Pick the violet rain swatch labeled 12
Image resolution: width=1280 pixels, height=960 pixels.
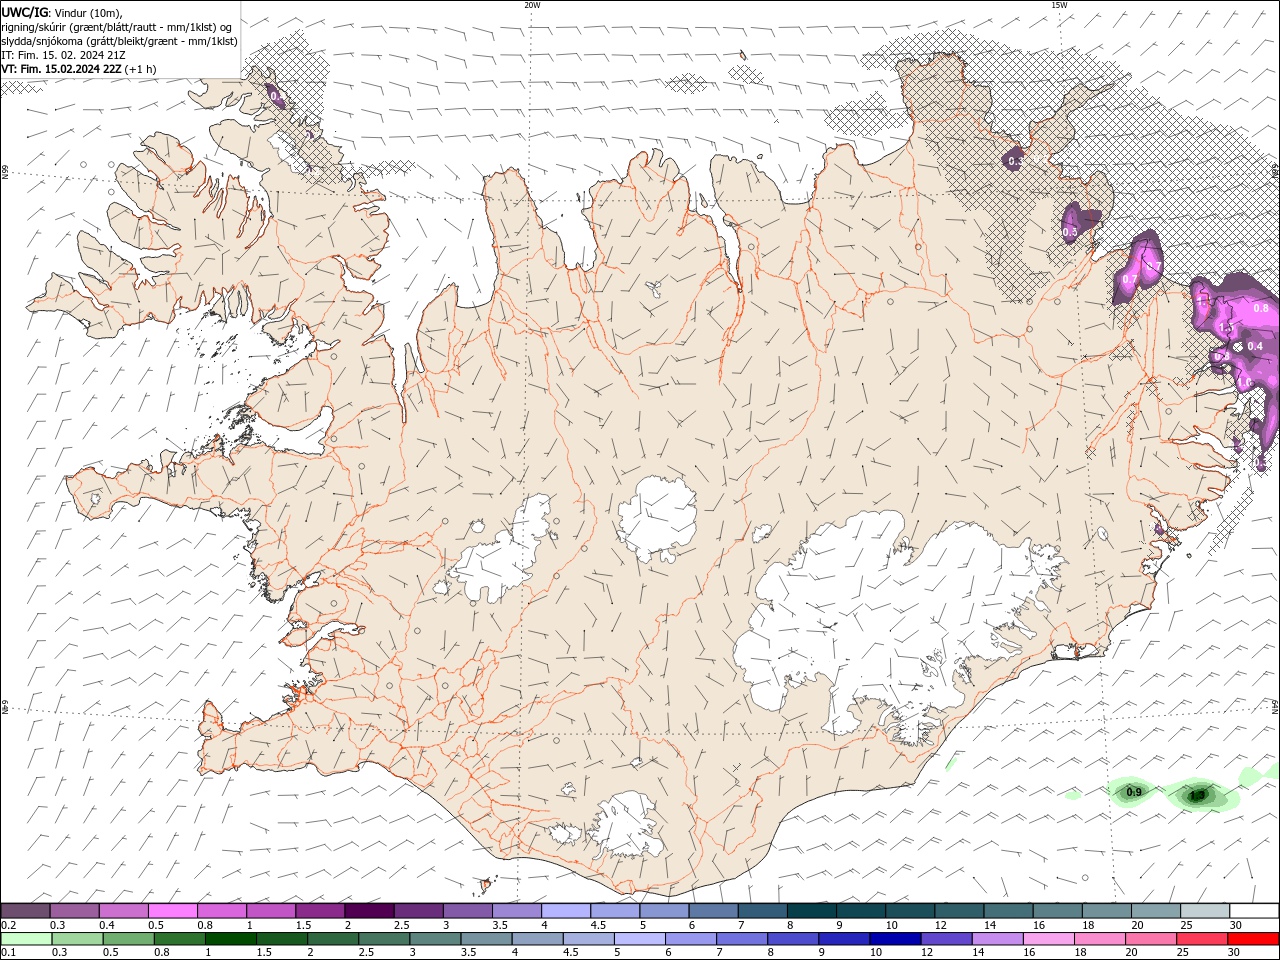coord(946,939)
